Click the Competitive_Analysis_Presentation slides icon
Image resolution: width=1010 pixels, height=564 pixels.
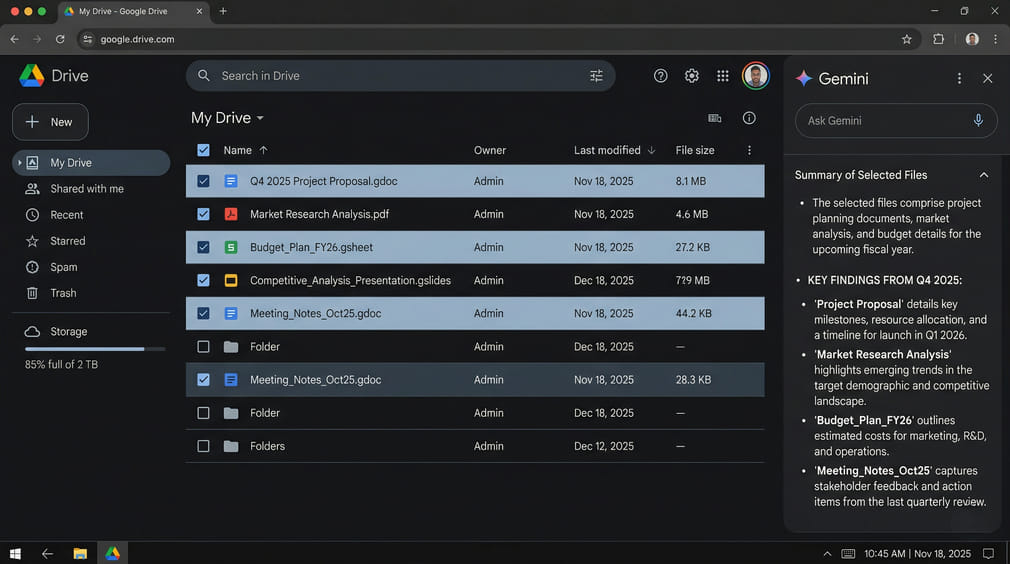click(x=231, y=281)
